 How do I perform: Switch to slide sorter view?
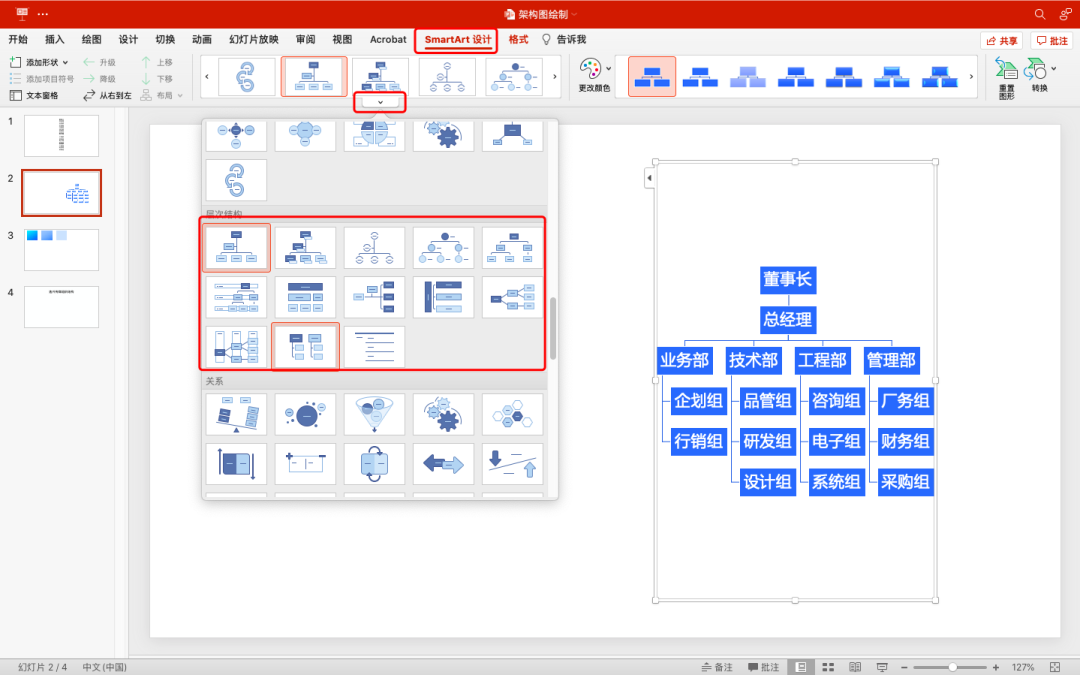(828, 667)
